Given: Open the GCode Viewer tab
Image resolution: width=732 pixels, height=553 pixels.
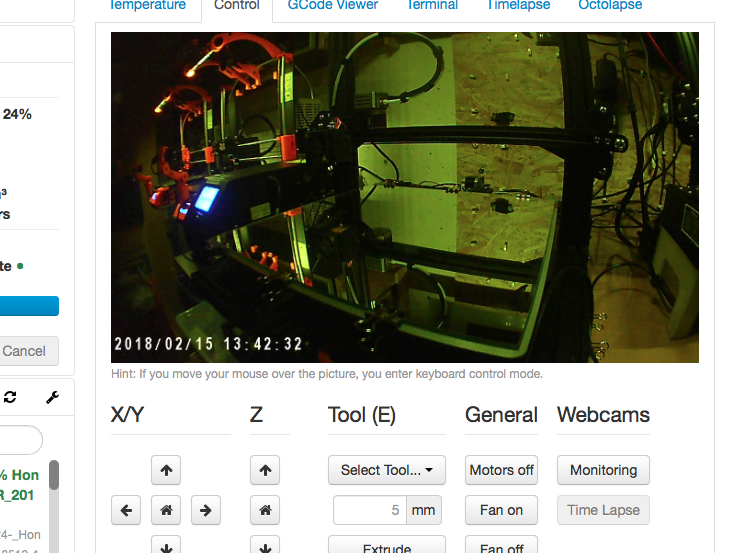Looking at the screenshot, I should pyautogui.click(x=333, y=5).
